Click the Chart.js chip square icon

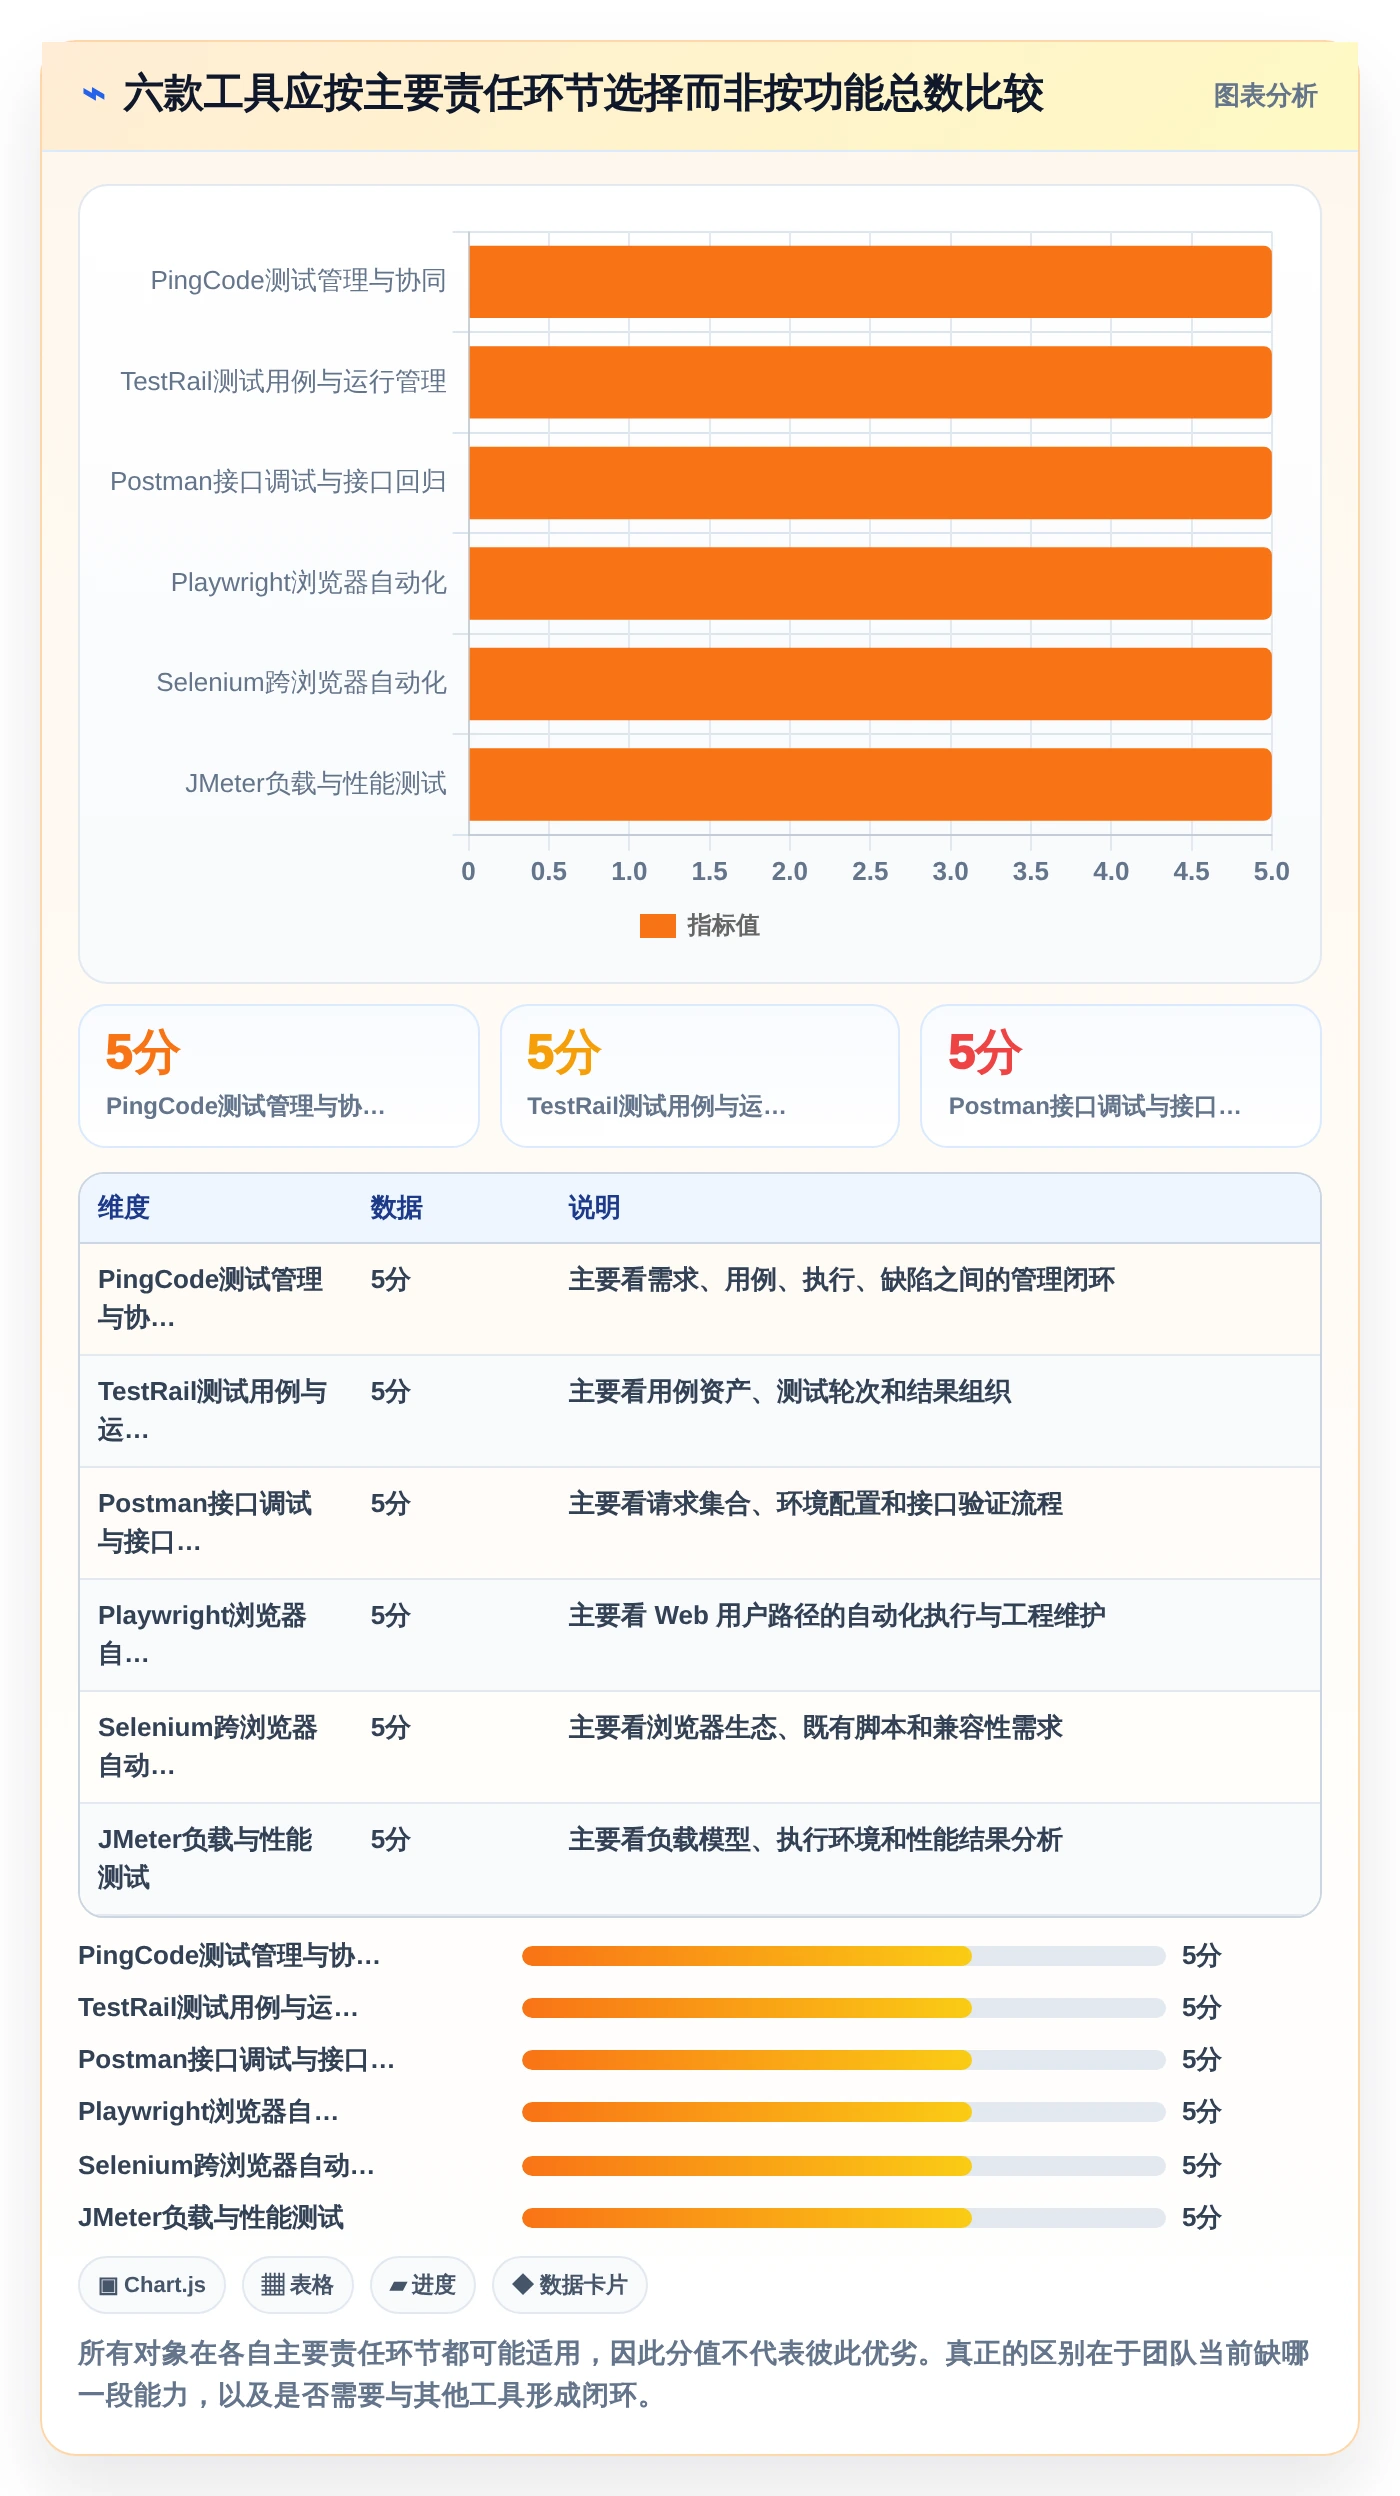(108, 2286)
